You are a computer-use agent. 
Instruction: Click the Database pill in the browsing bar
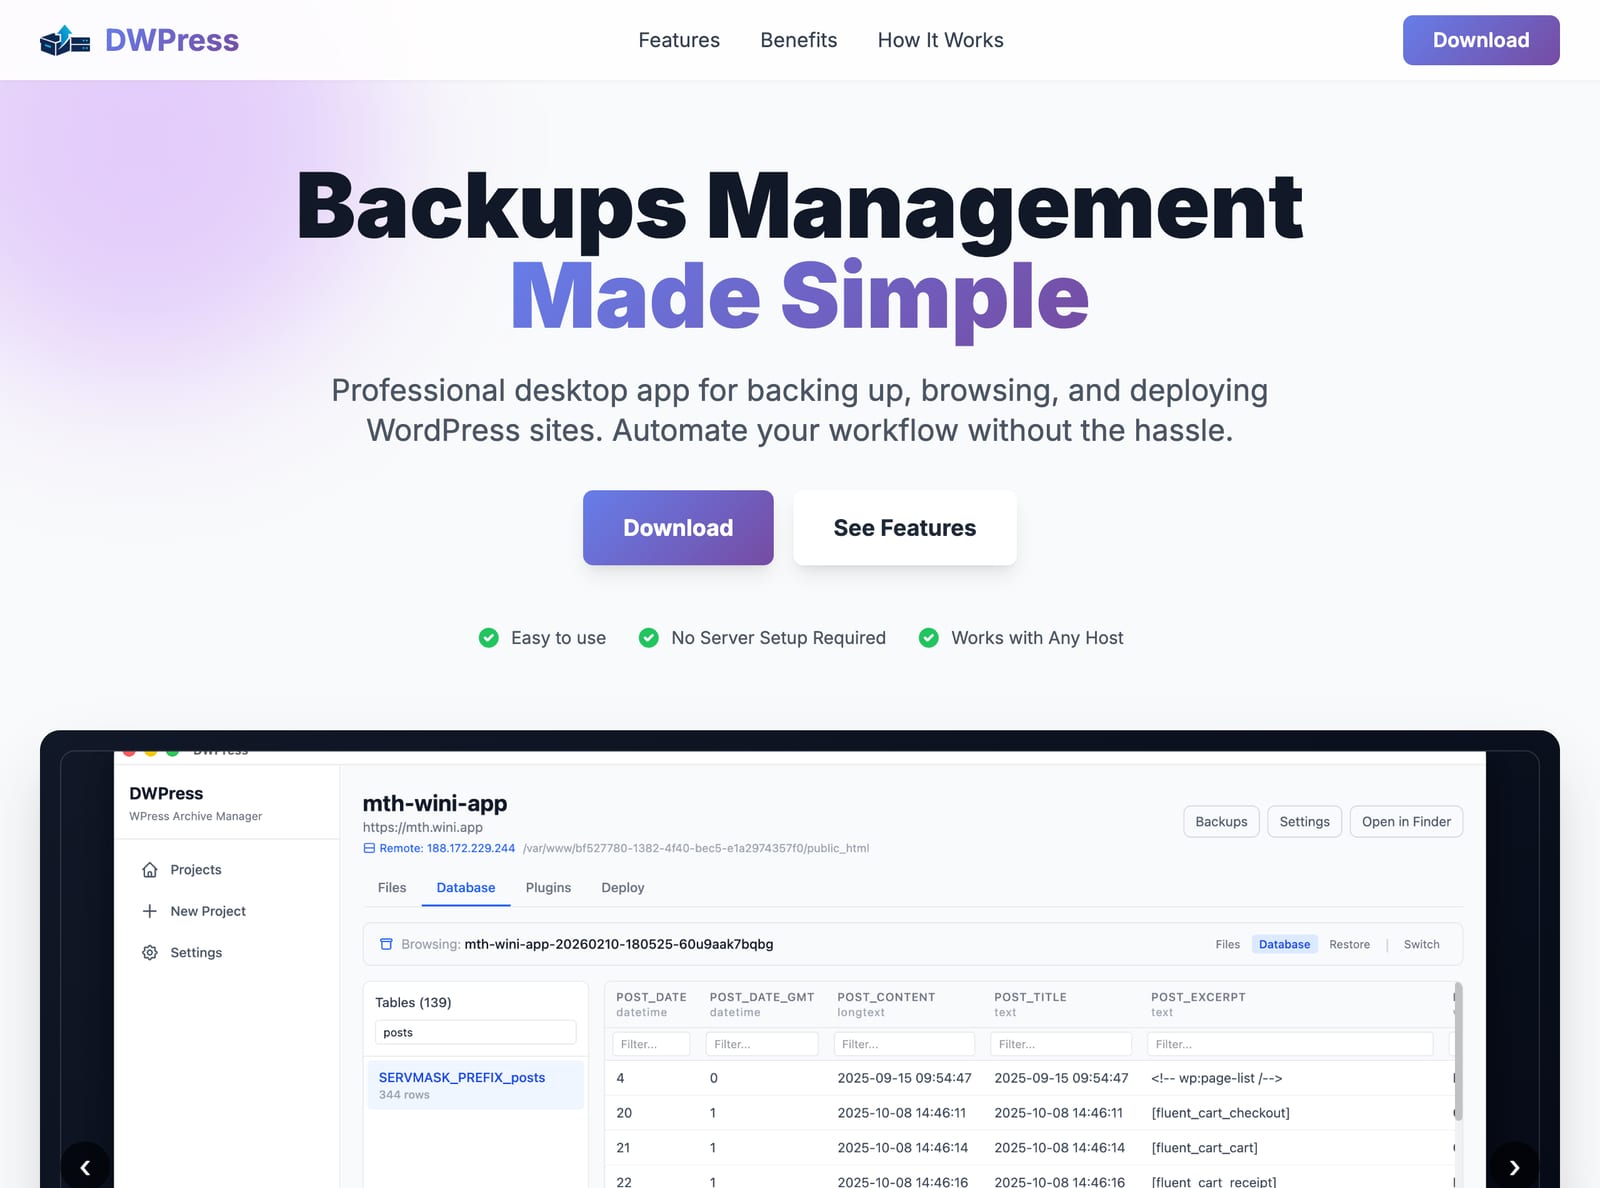click(1285, 944)
